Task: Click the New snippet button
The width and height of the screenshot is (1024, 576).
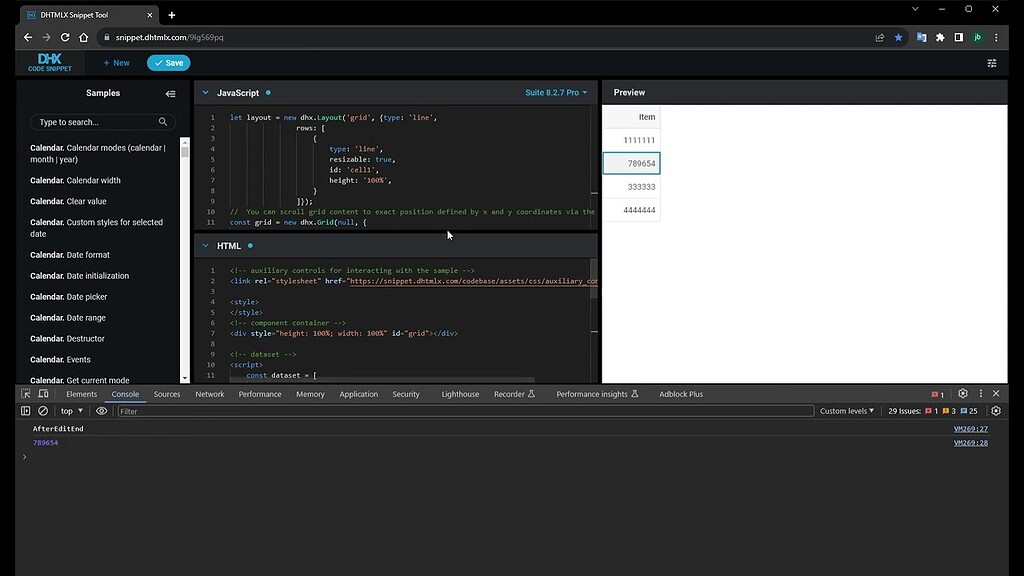Action: pos(116,63)
